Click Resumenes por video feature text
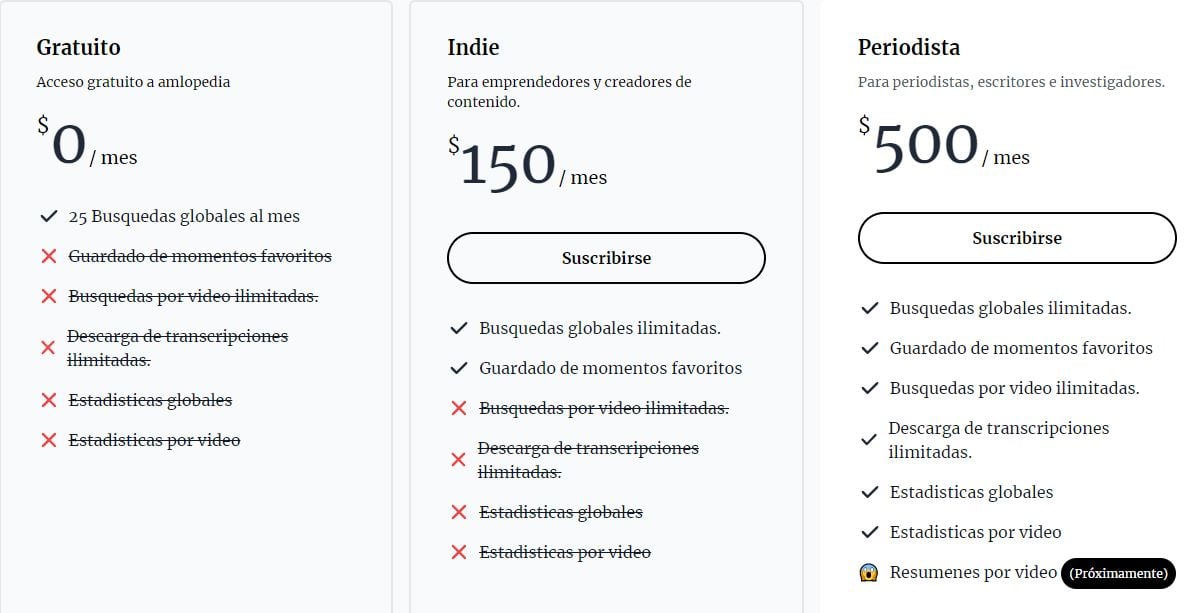Viewport: 1193px width, 613px height. pyautogui.click(x=973, y=572)
